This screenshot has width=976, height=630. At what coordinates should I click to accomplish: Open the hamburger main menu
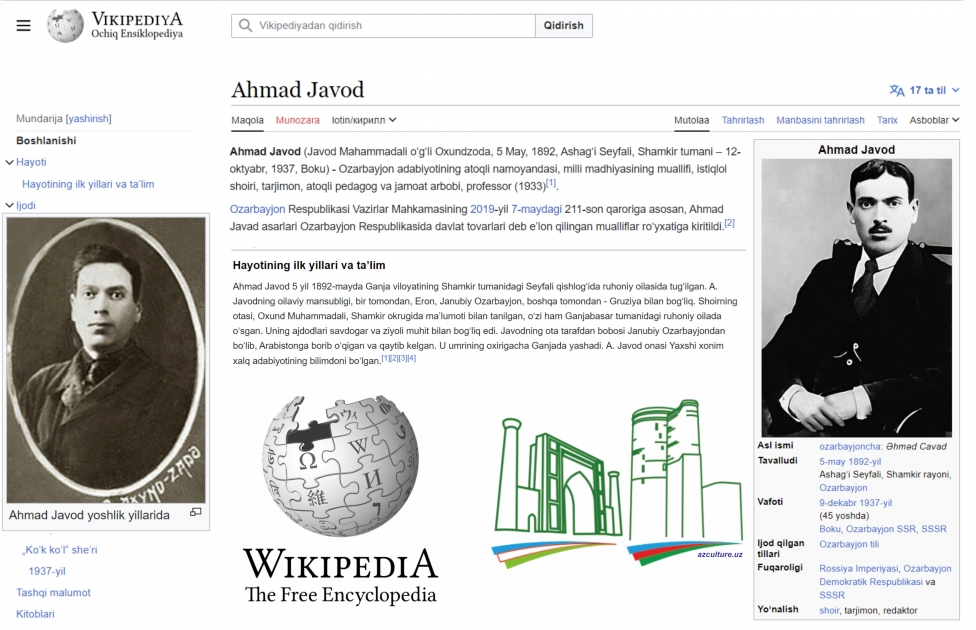24,26
